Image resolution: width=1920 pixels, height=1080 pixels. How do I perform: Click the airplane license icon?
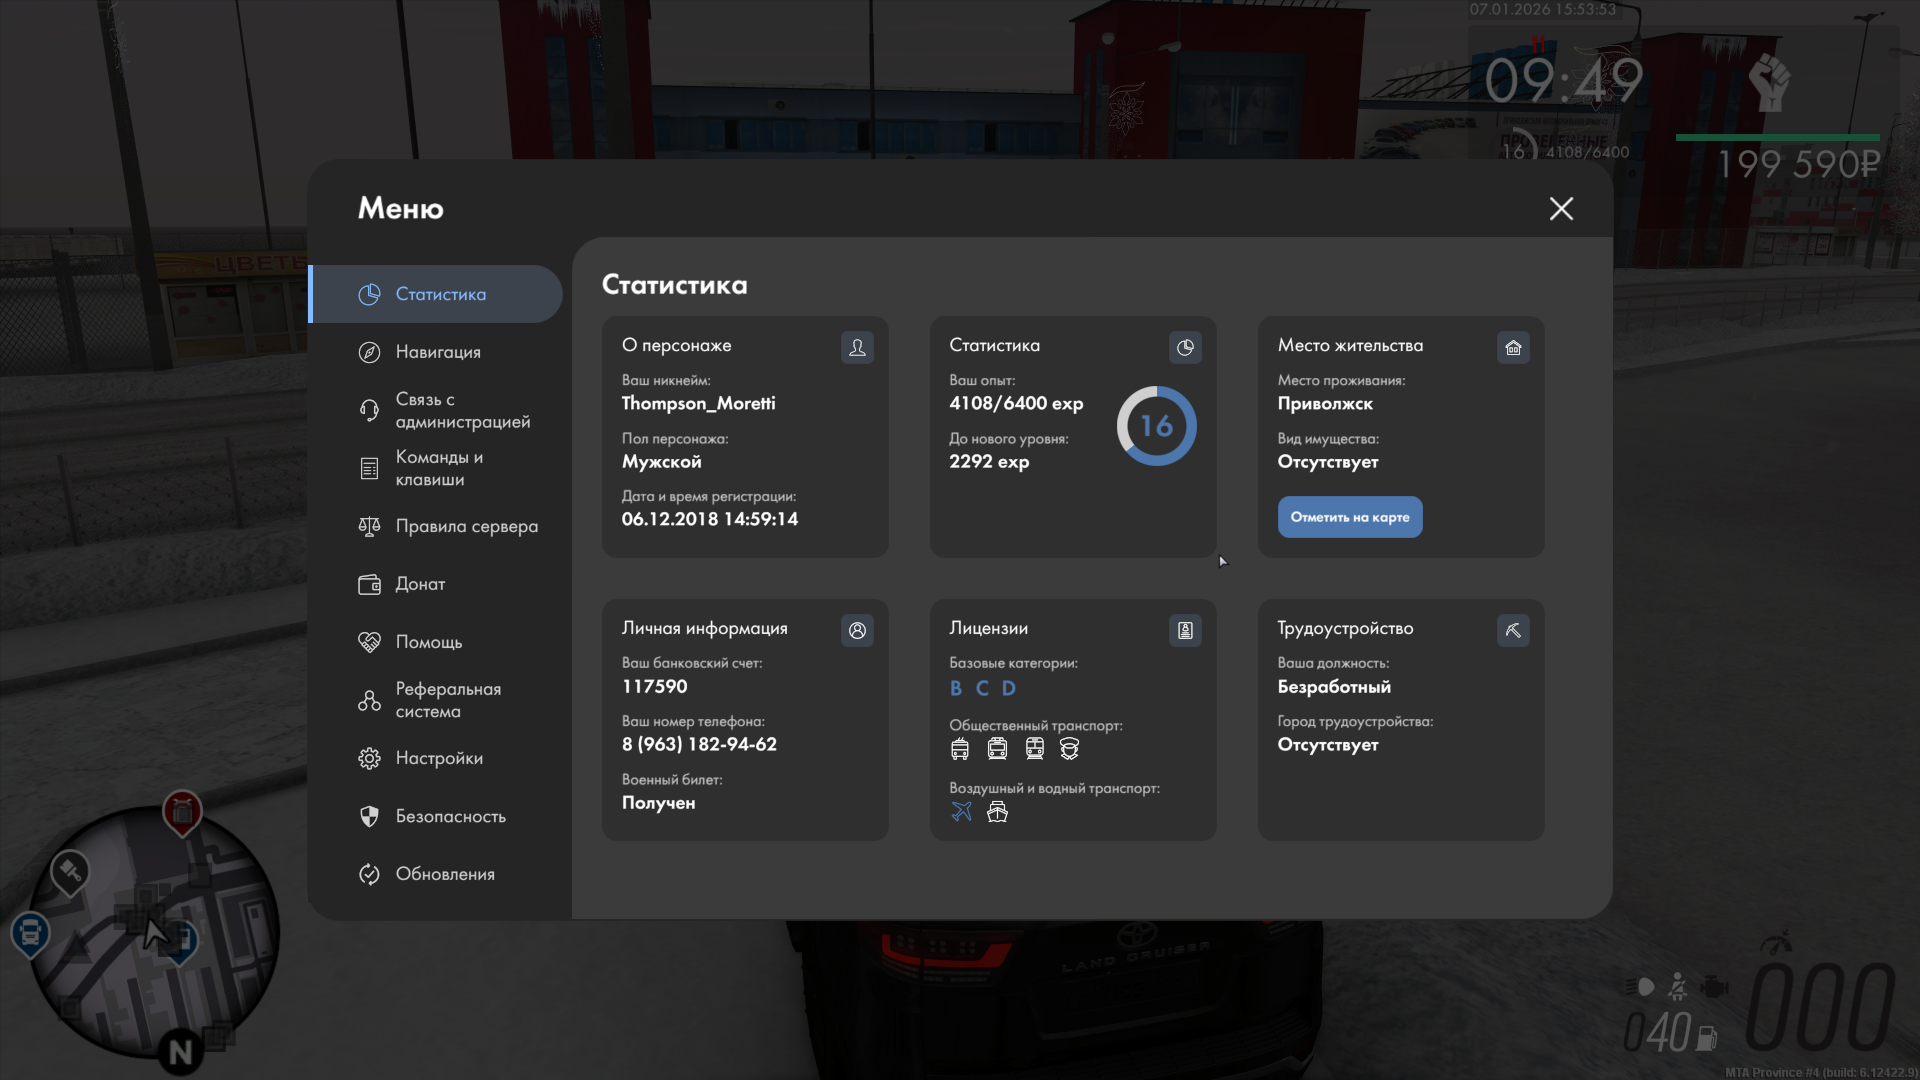click(x=961, y=811)
